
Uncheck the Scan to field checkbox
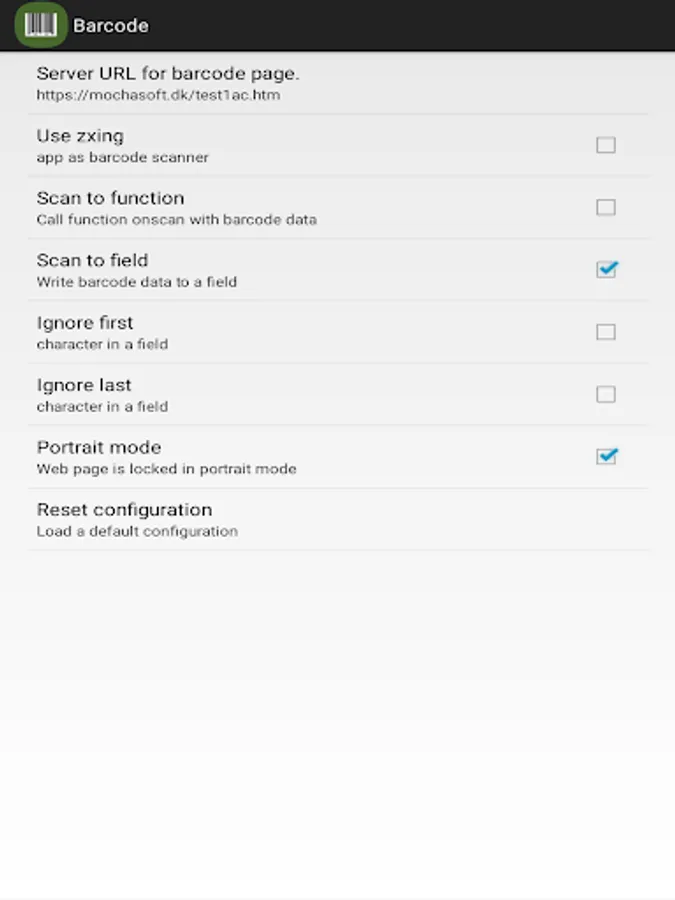click(606, 269)
